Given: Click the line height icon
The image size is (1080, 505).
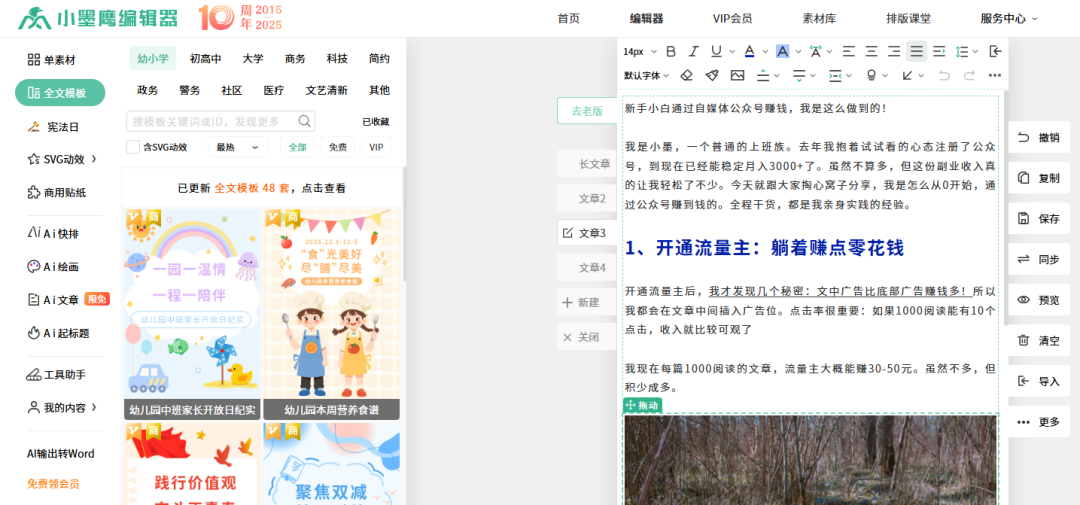Looking at the screenshot, I should pyautogui.click(x=962, y=51).
